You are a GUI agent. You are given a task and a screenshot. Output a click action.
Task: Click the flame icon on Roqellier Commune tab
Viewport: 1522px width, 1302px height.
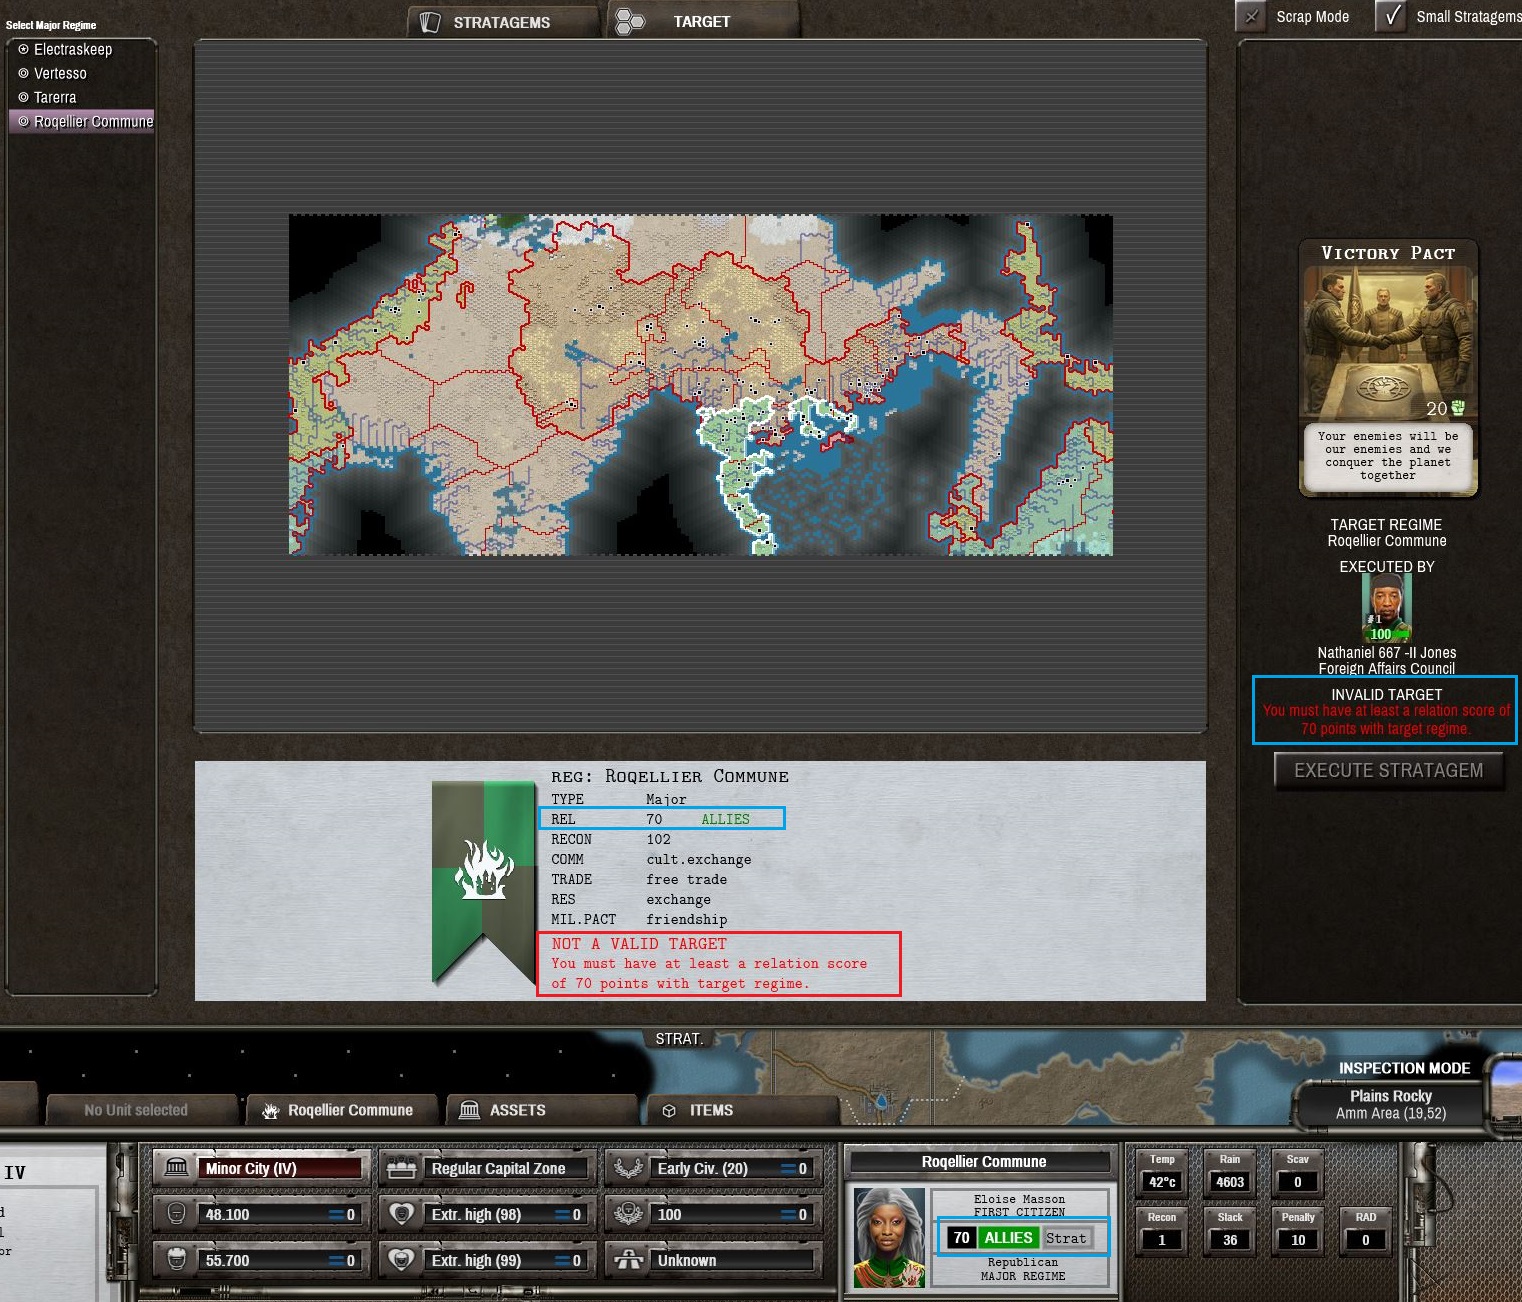click(270, 1110)
